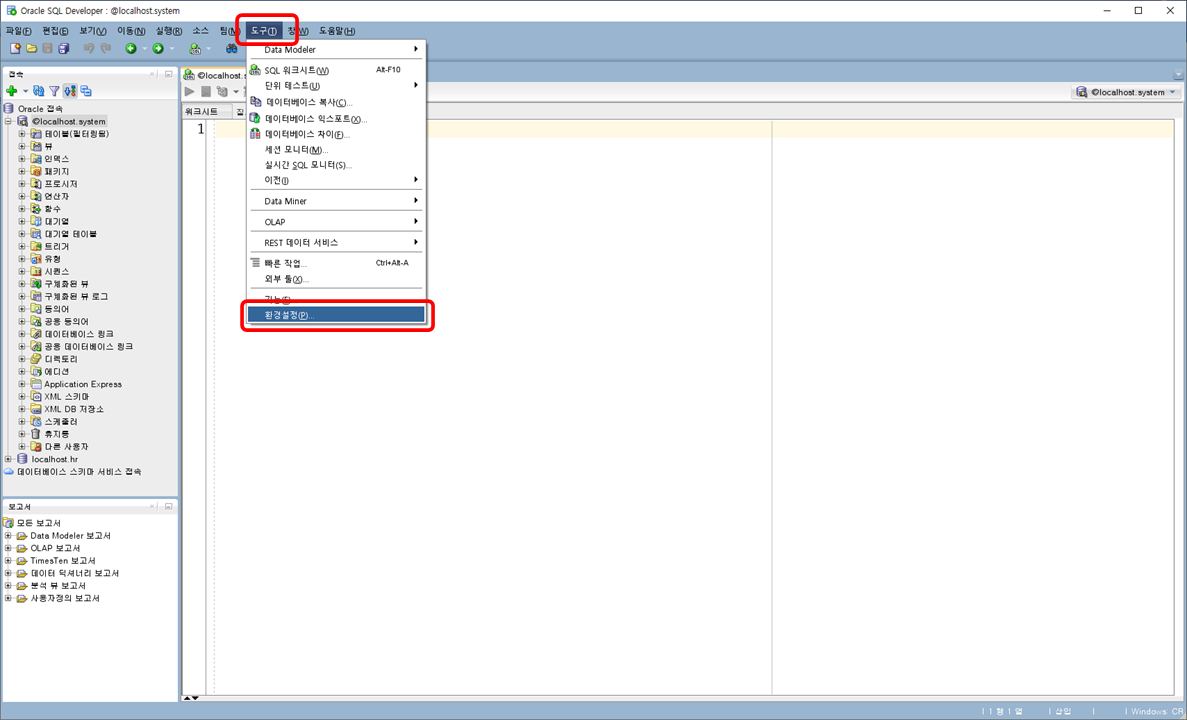This screenshot has height=720, width=1187.
Task: Click the green Forward navigation arrow
Action: (157, 48)
